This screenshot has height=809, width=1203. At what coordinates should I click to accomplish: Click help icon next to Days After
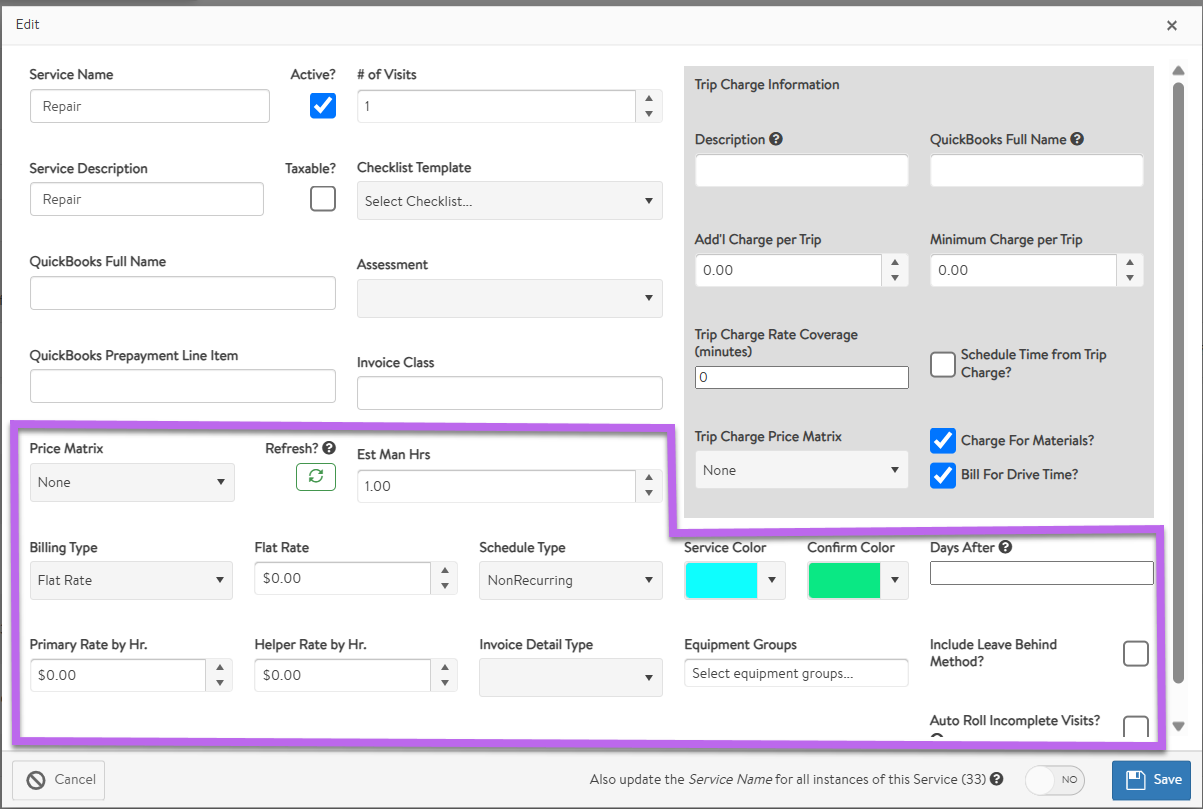(1005, 547)
